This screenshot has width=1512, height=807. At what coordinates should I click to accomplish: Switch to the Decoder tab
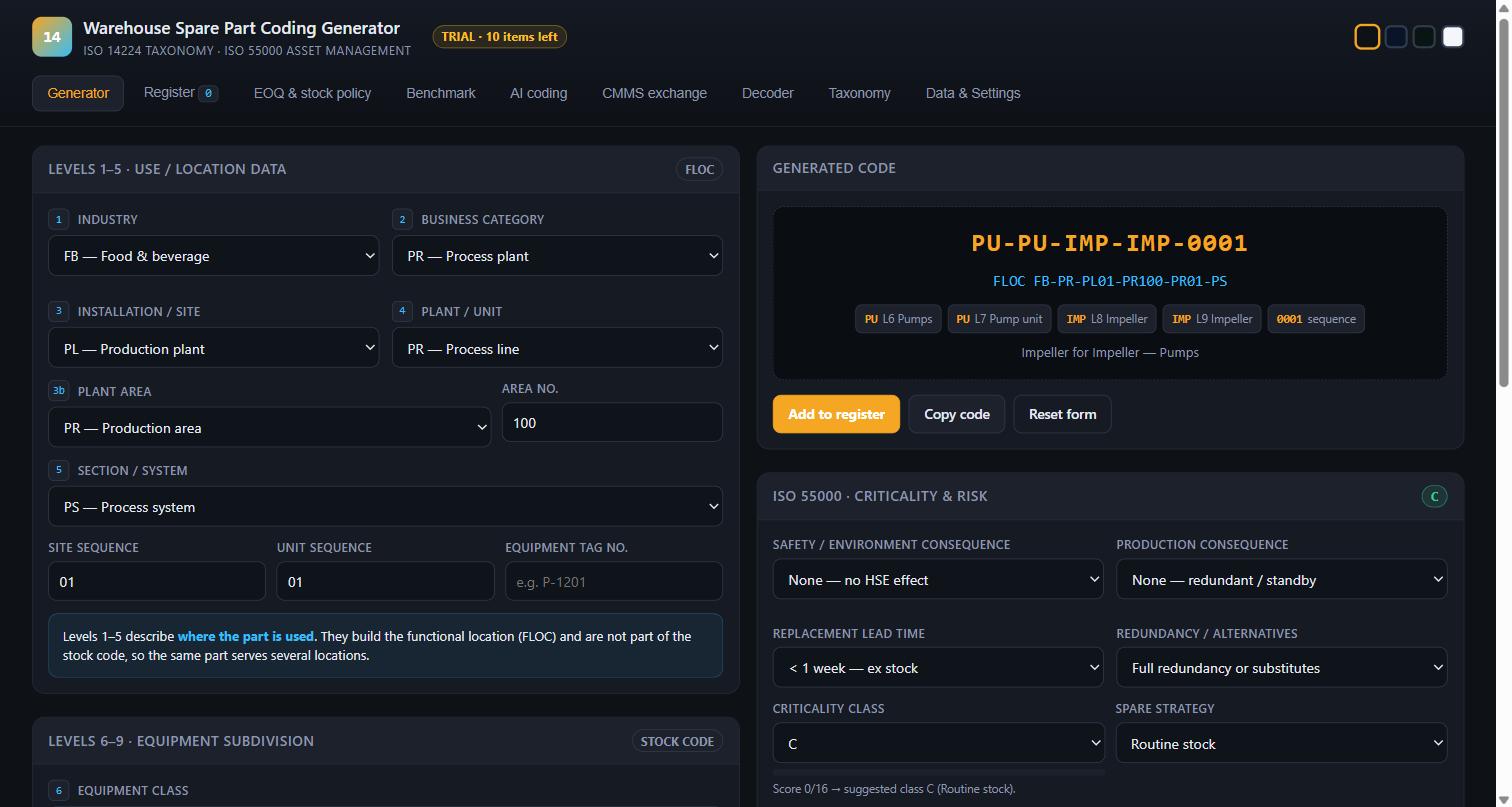768,93
